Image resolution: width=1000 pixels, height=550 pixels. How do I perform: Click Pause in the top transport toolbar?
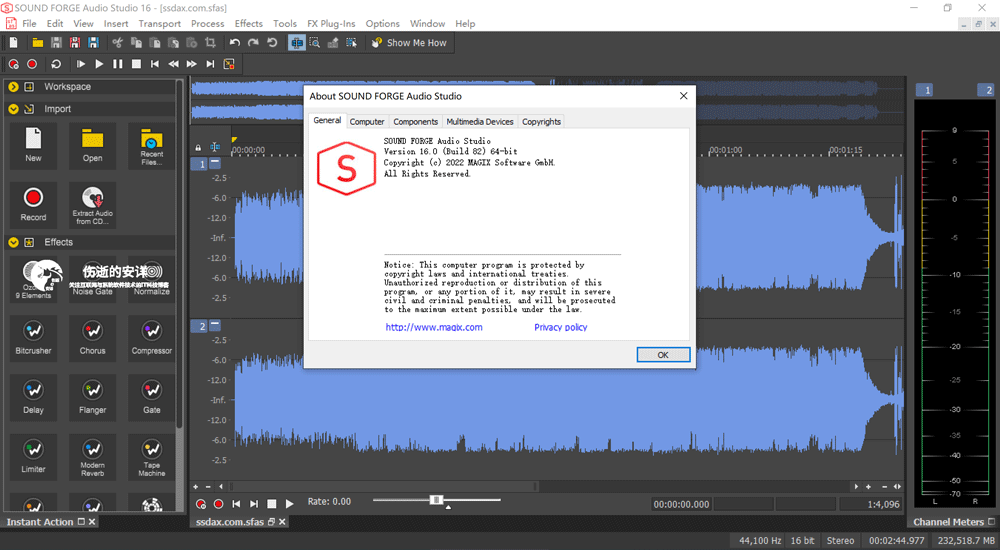pos(117,64)
